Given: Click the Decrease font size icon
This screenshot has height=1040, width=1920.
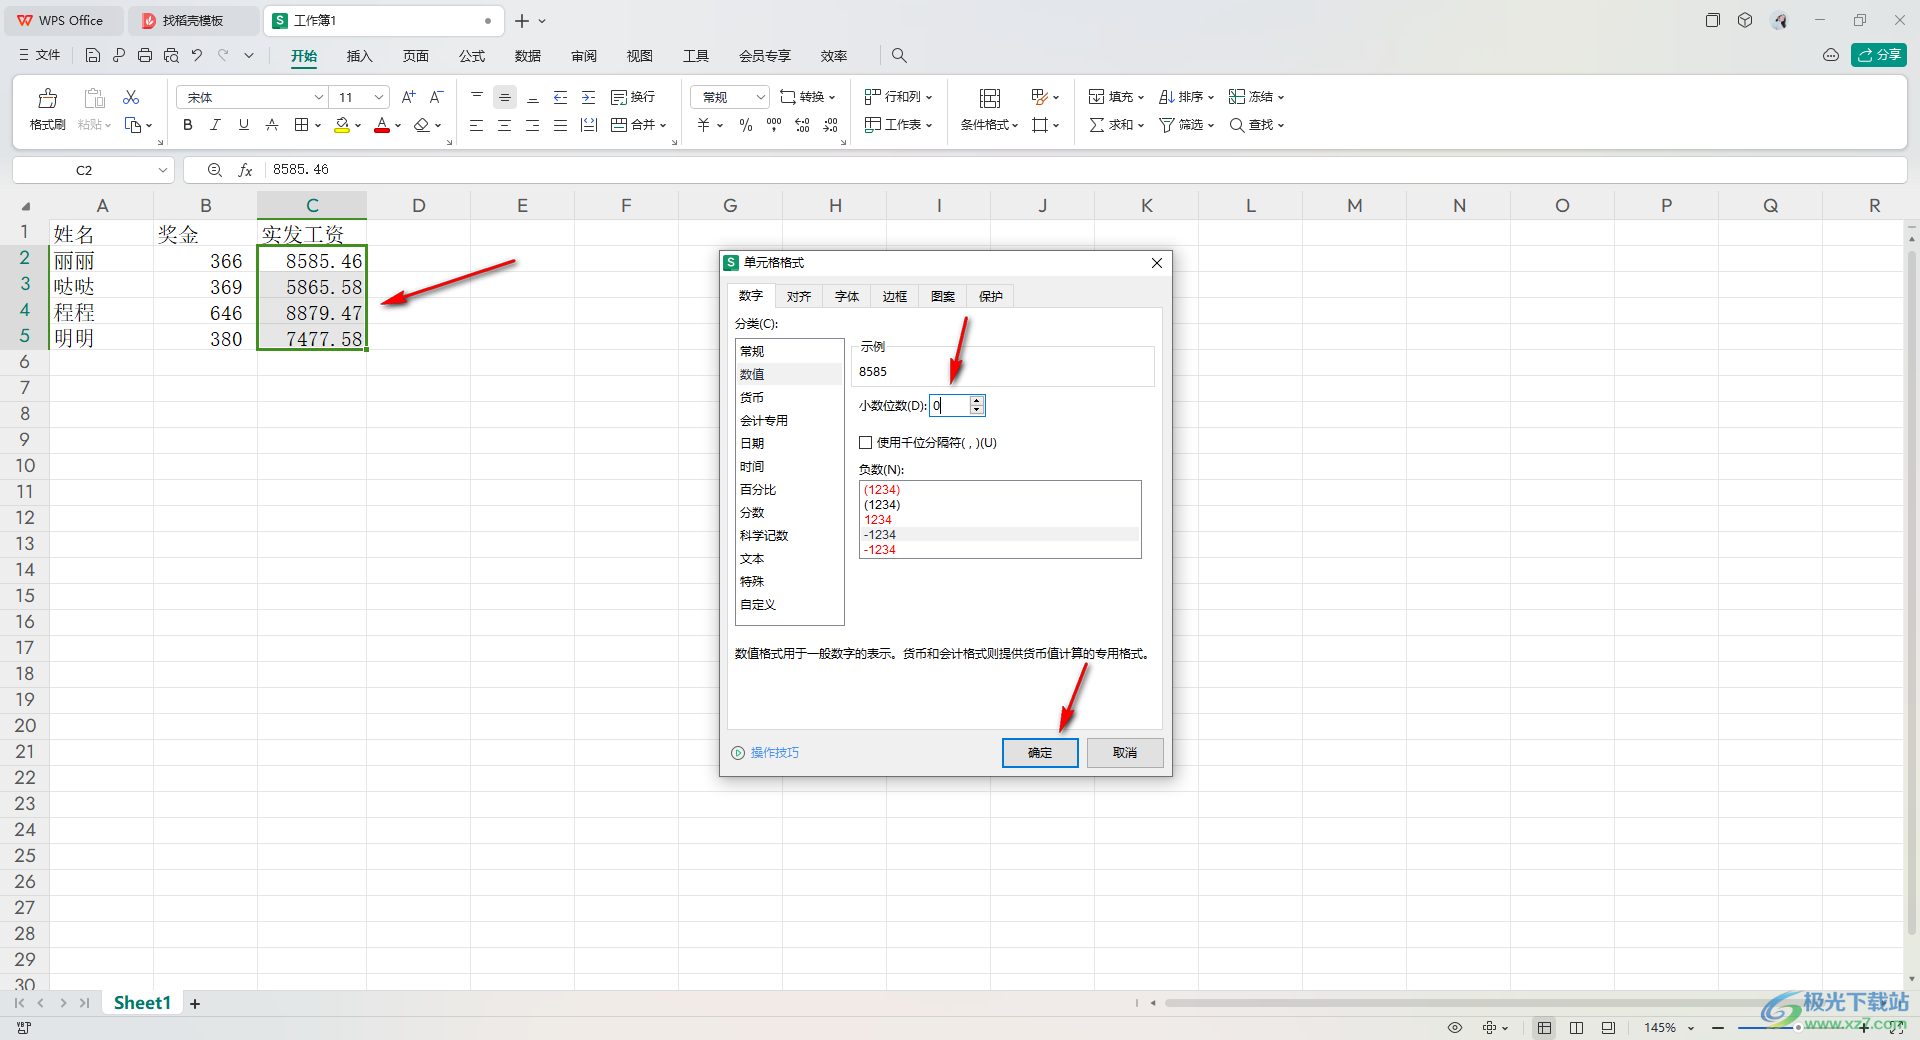Looking at the screenshot, I should point(436,97).
